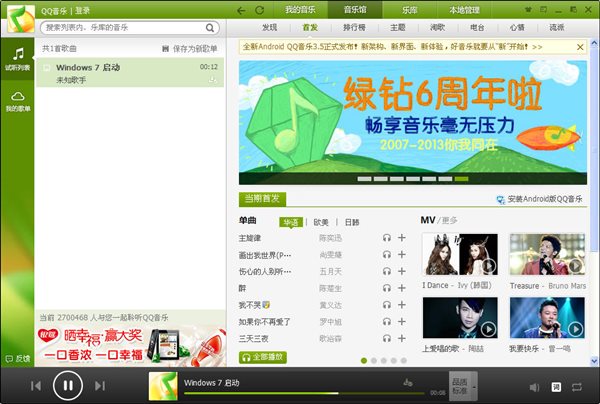The height and width of the screenshot is (404, 600).
Task: Go to second page dot of singles list
Action: [x=374, y=360]
